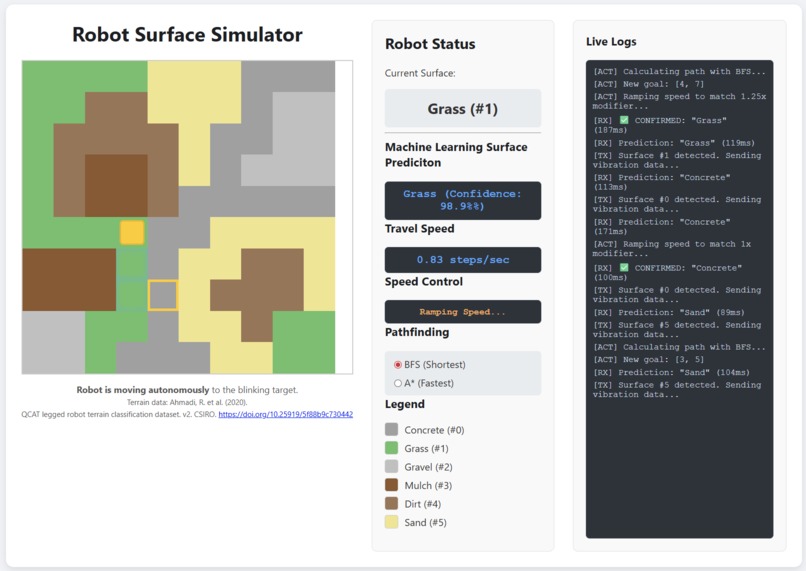The width and height of the screenshot is (806, 571).
Task: Click the Robot Status heading
Action: pyautogui.click(x=430, y=44)
